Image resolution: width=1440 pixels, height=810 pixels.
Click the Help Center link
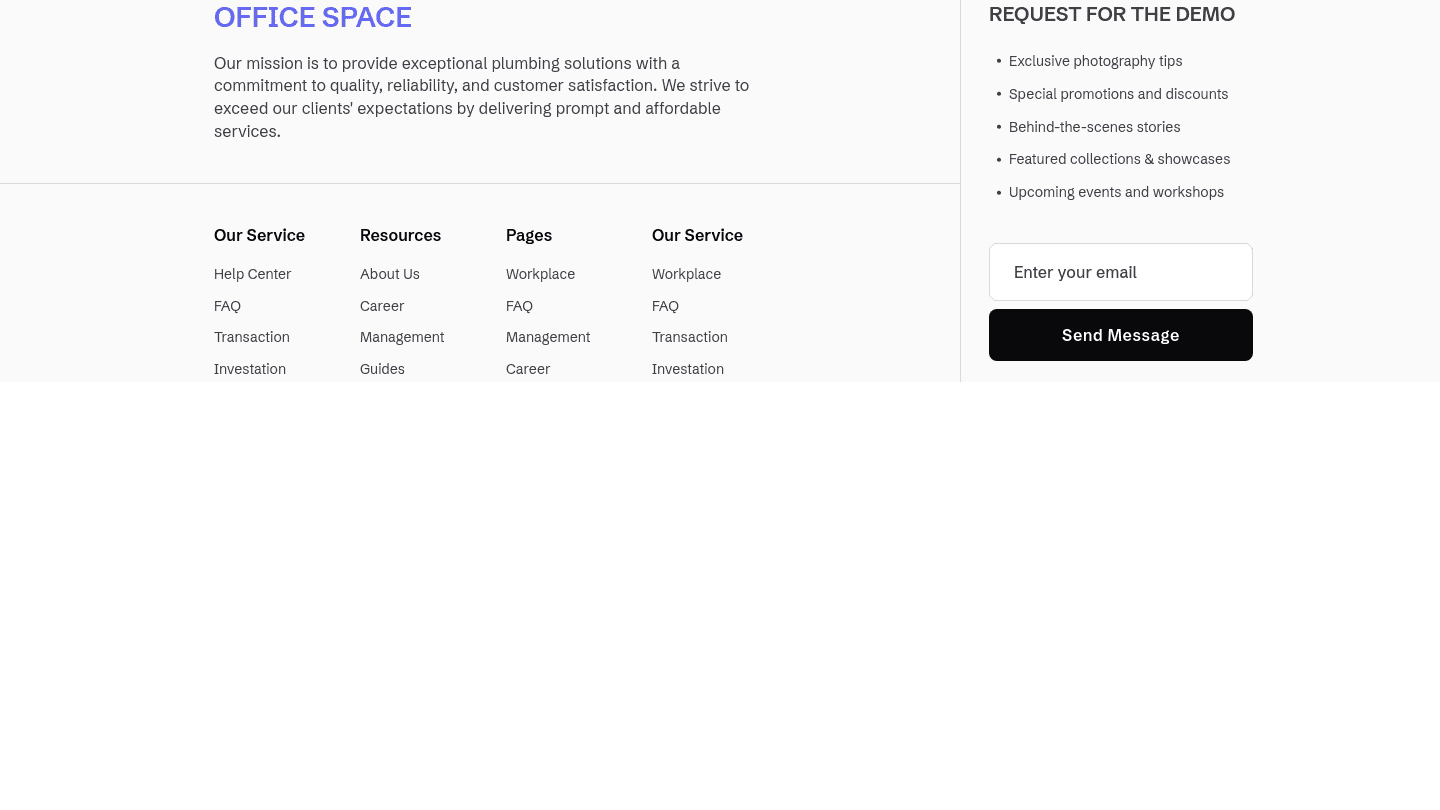pos(252,274)
